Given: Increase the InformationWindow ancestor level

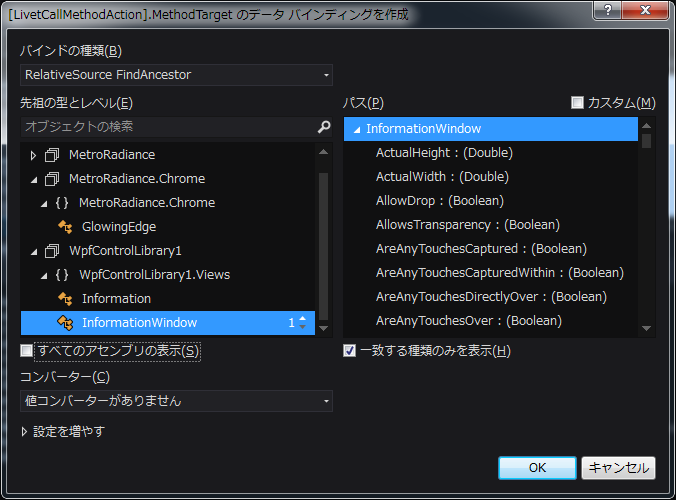Looking at the screenshot, I should coord(303,319).
